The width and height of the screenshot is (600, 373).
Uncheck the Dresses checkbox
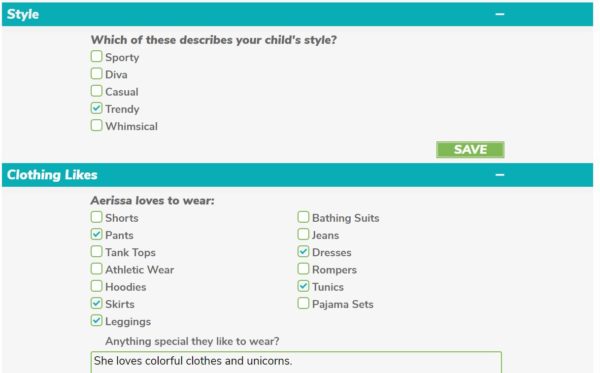[x=303, y=251]
